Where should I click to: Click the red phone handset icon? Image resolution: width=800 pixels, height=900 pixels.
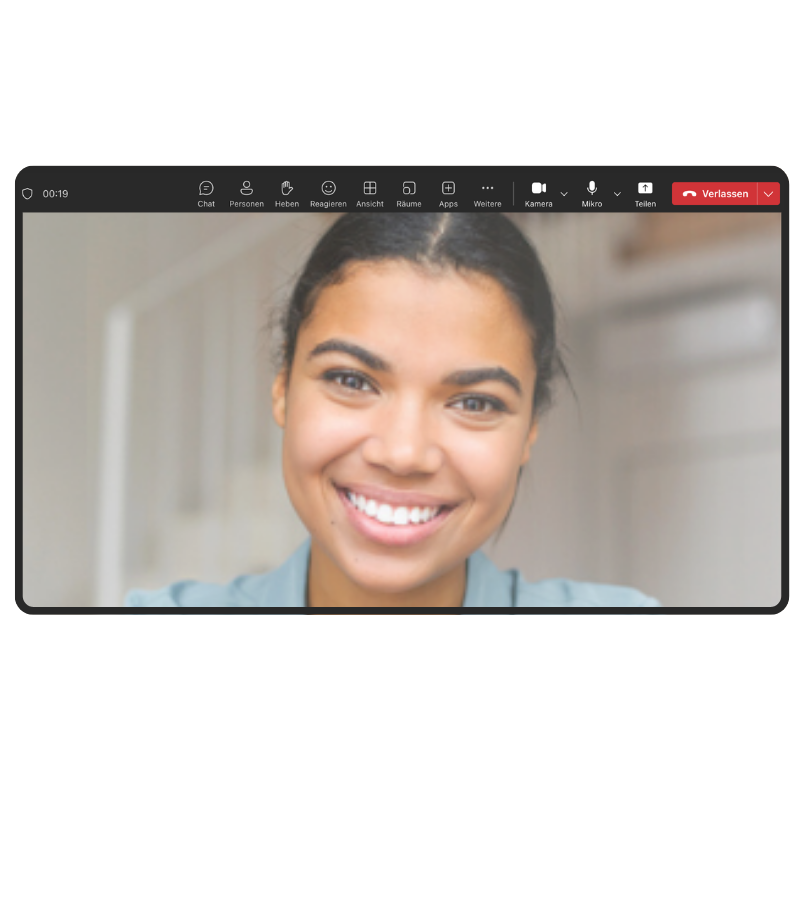pyautogui.click(x=689, y=194)
